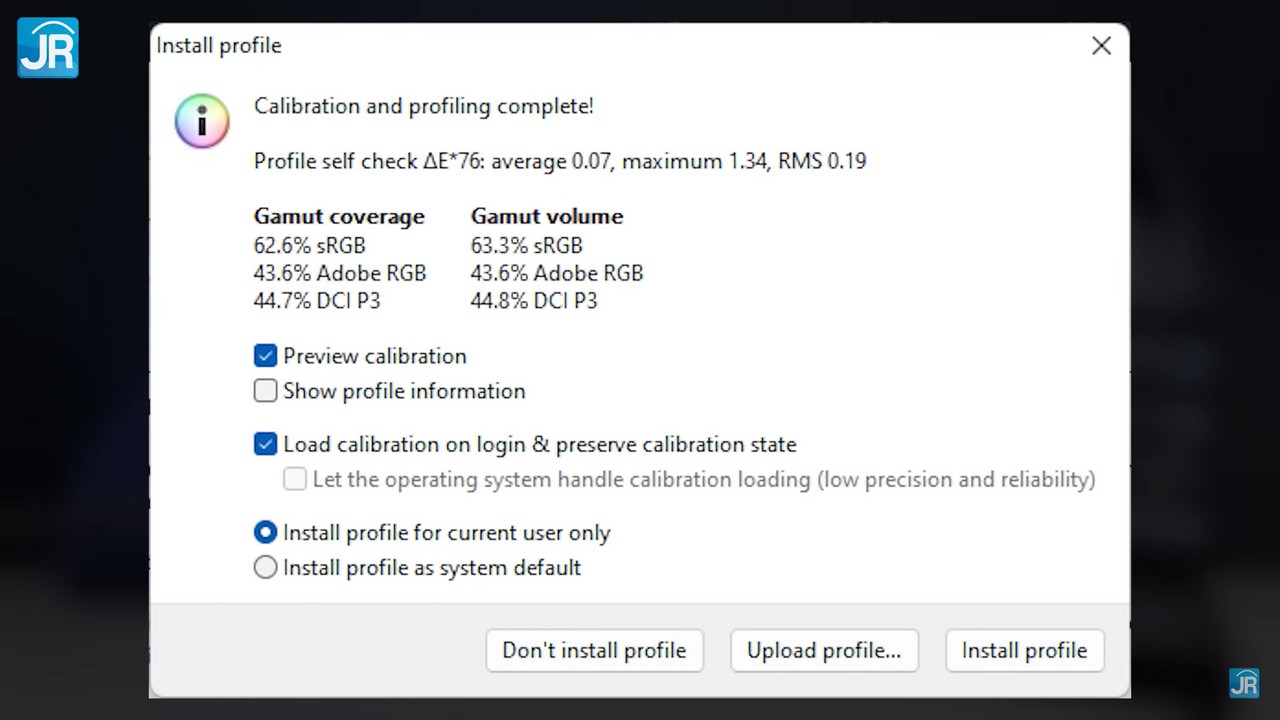The width and height of the screenshot is (1280, 720).
Task: Click the Gamut coverage heading
Action: tap(339, 216)
